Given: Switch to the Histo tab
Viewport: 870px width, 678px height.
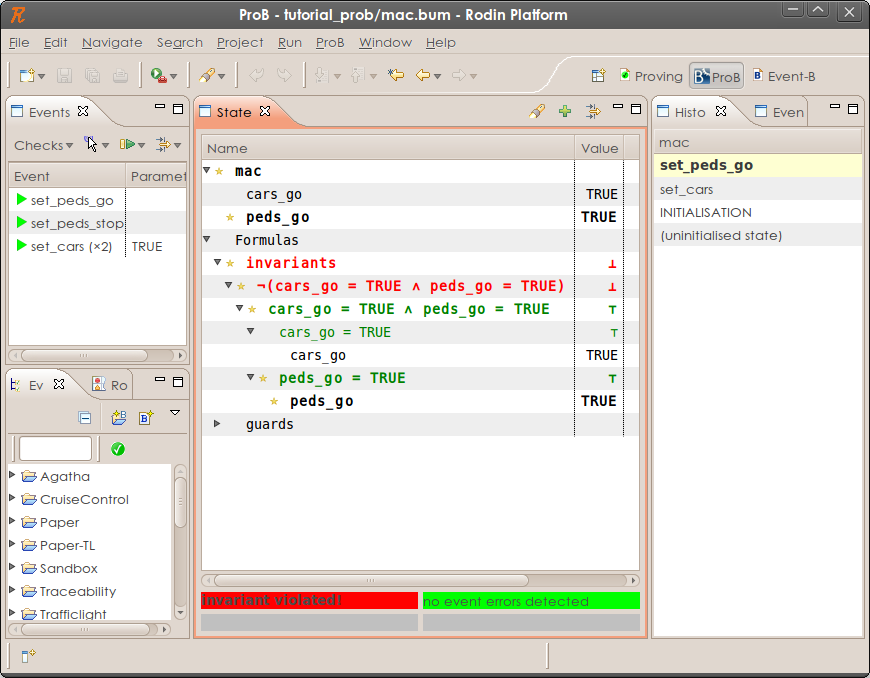Looking at the screenshot, I should [688, 111].
